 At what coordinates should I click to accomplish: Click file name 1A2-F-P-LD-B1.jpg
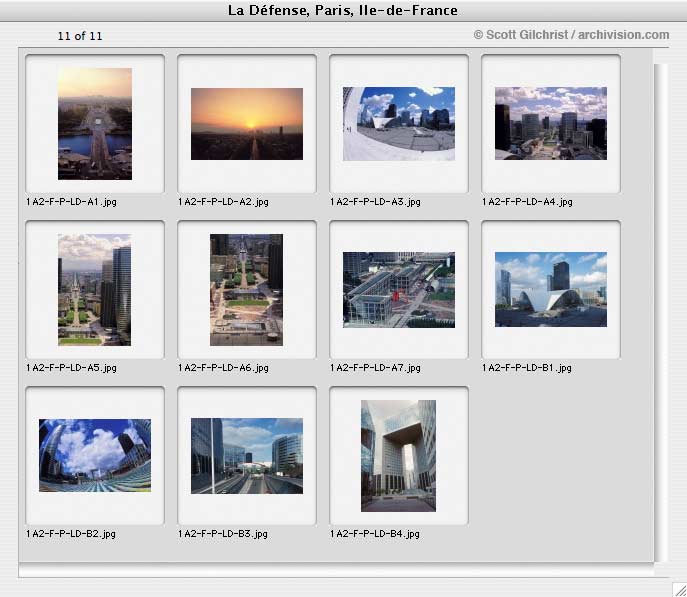[x=527, y=368]
